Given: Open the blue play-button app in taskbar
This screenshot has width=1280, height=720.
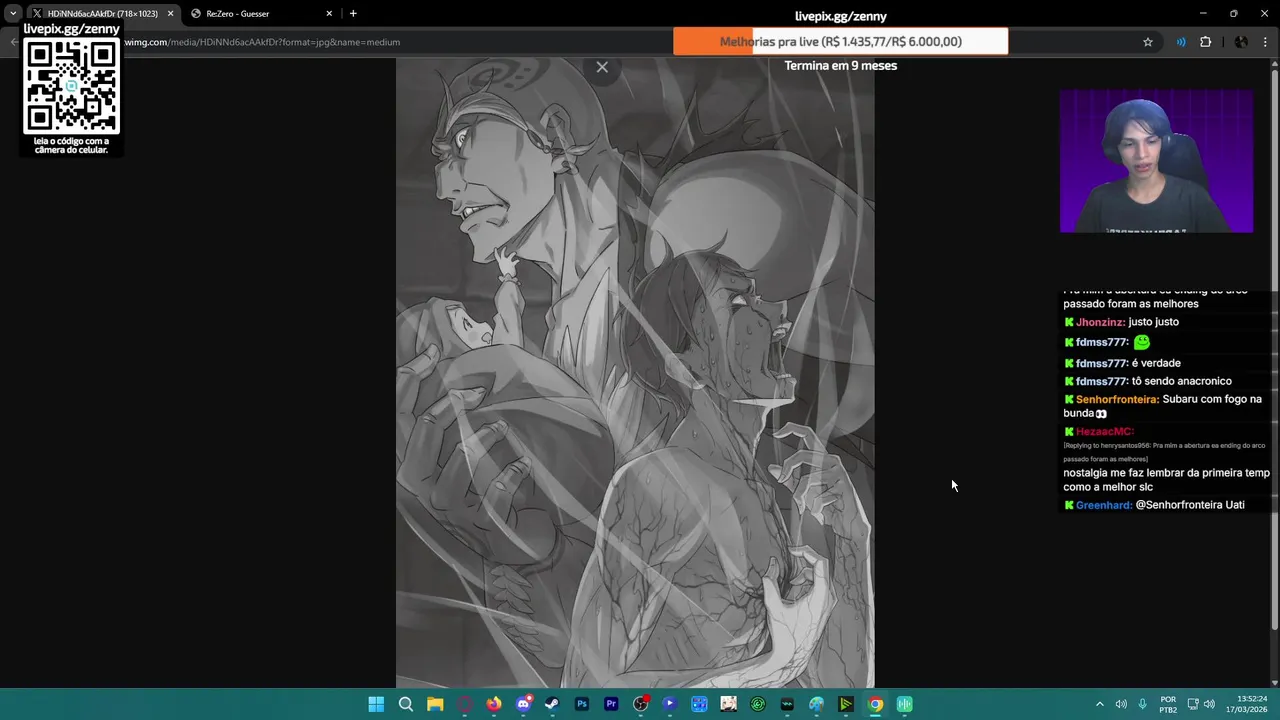Looking at the screenshot, I should click(669, 704).
